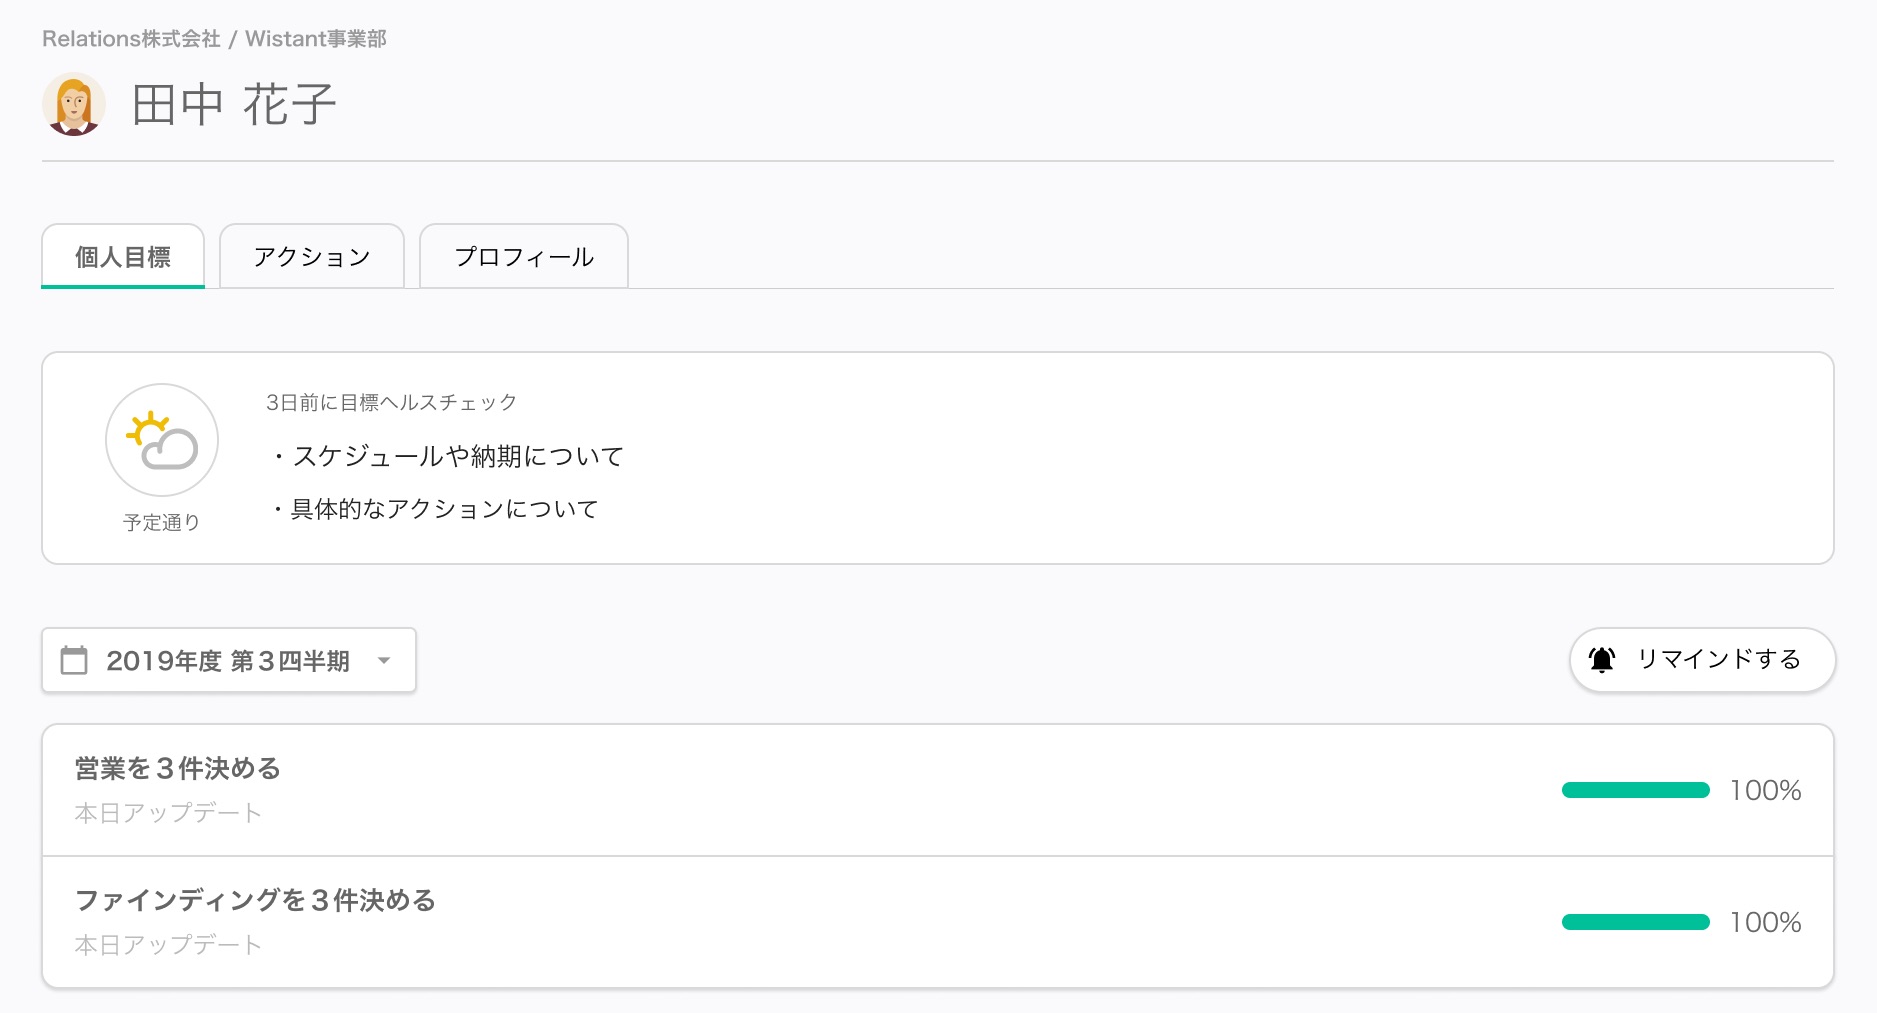This screenshot has height=1013, width=1877.
Task: Open the Relations株式会社 breadcrumb link
Action: pos(131,39)
